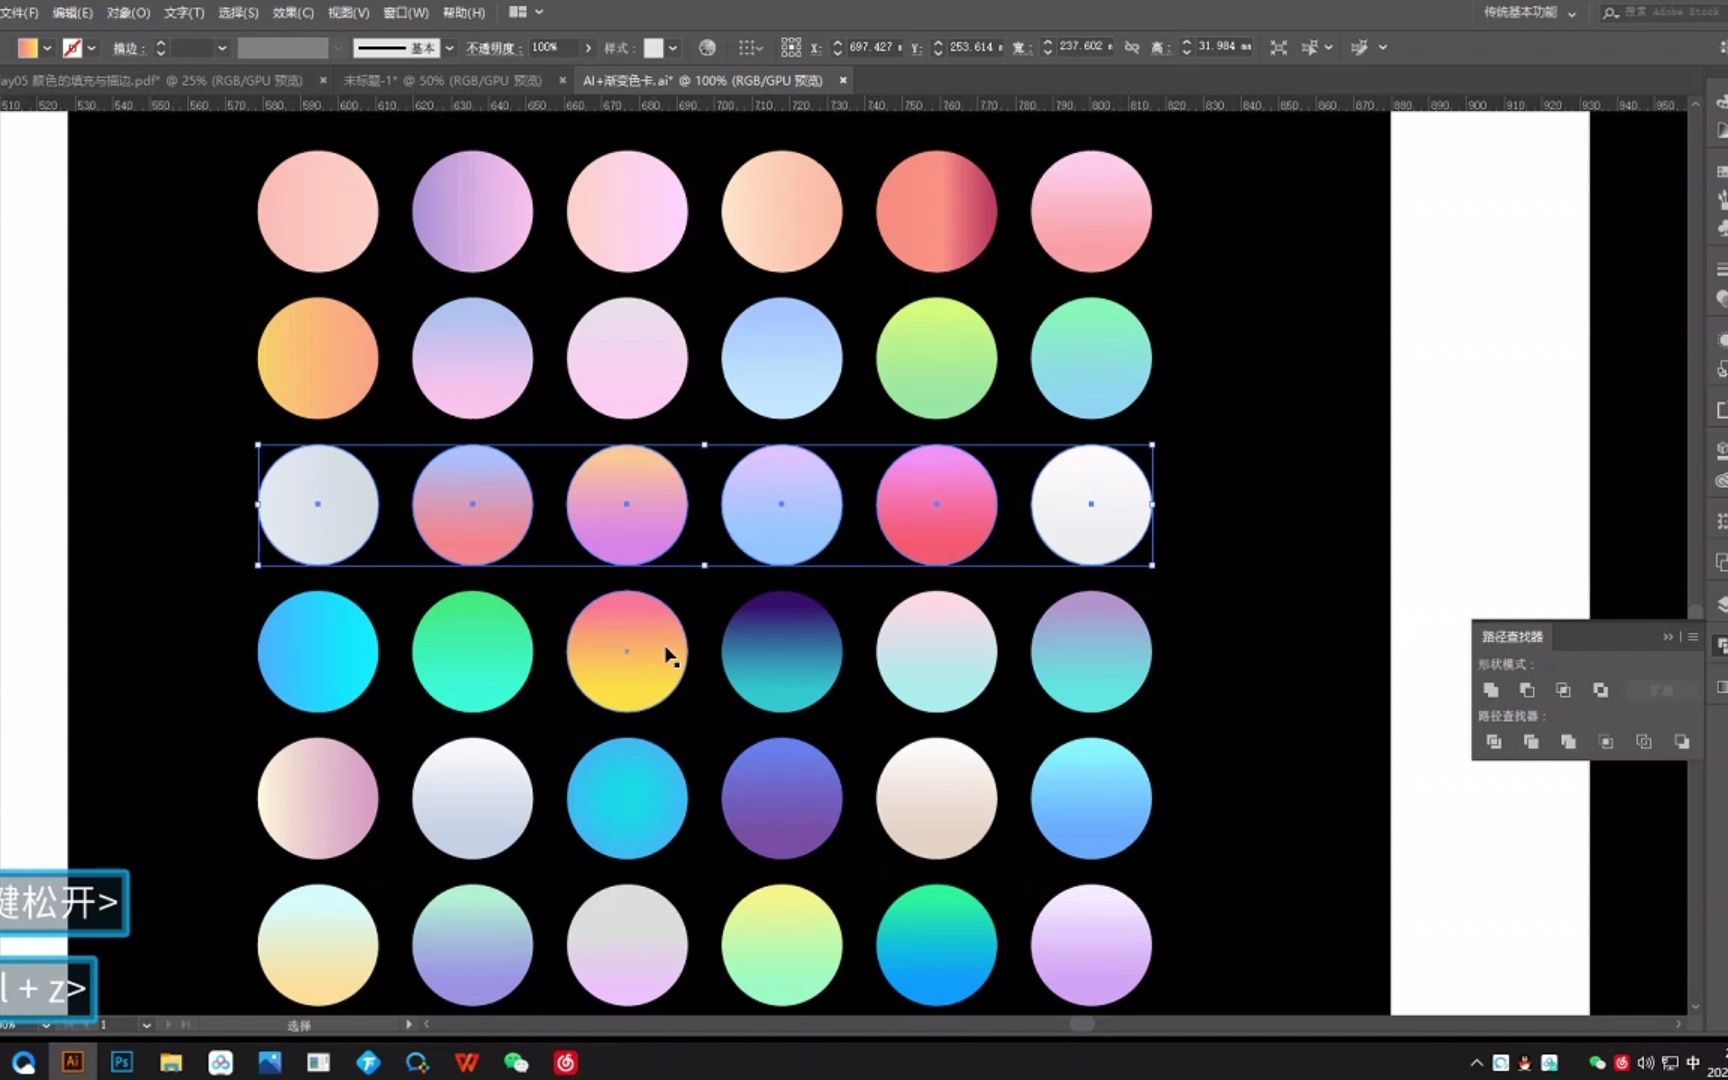This screenshot has height=1080, width=1728.
Task: Click the 不透明度 opacity label link
Action: click(490, 48)
